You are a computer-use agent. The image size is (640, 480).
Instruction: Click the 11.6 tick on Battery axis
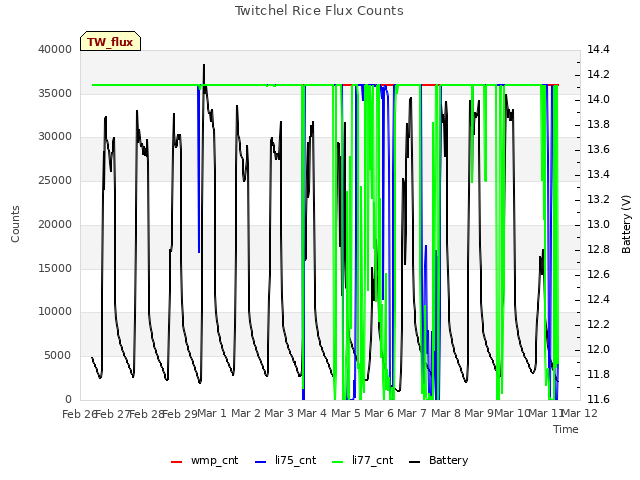tap(598, 399)
